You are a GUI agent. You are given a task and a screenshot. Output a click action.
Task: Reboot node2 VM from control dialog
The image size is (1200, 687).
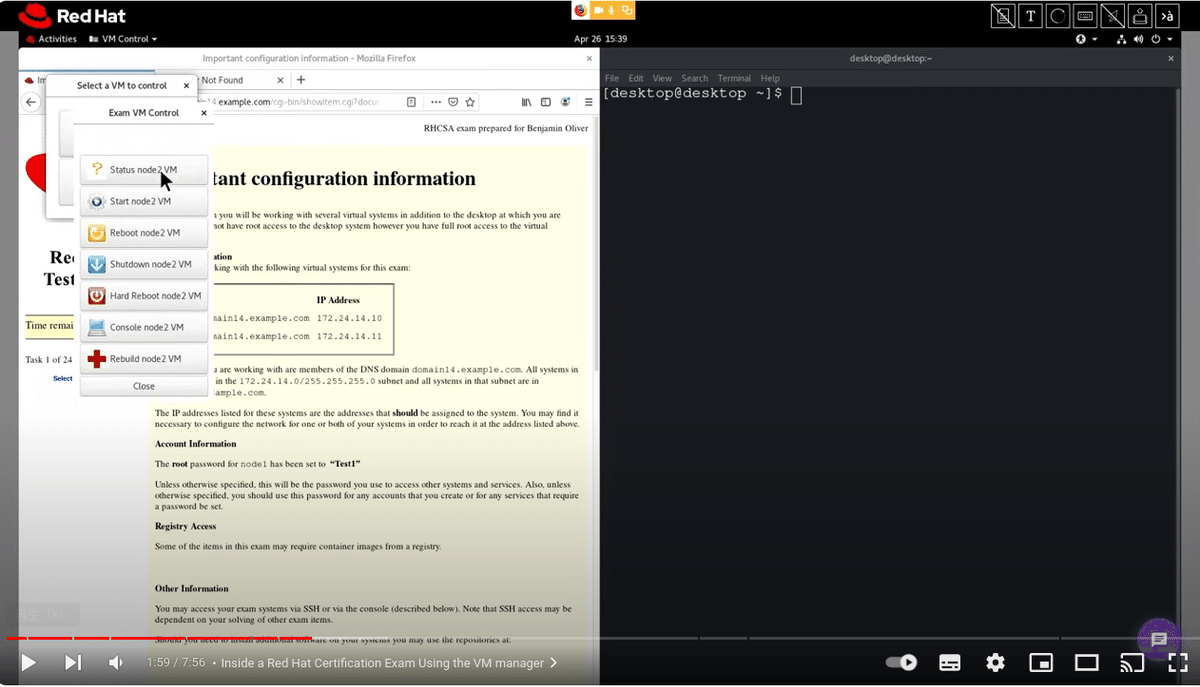(144, 233)
